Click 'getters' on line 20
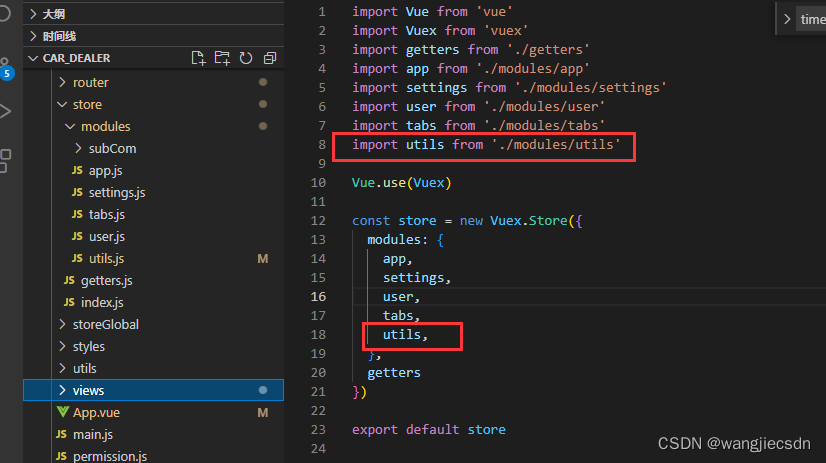This screenshot has width=826, height=463. tap(394, 373)
